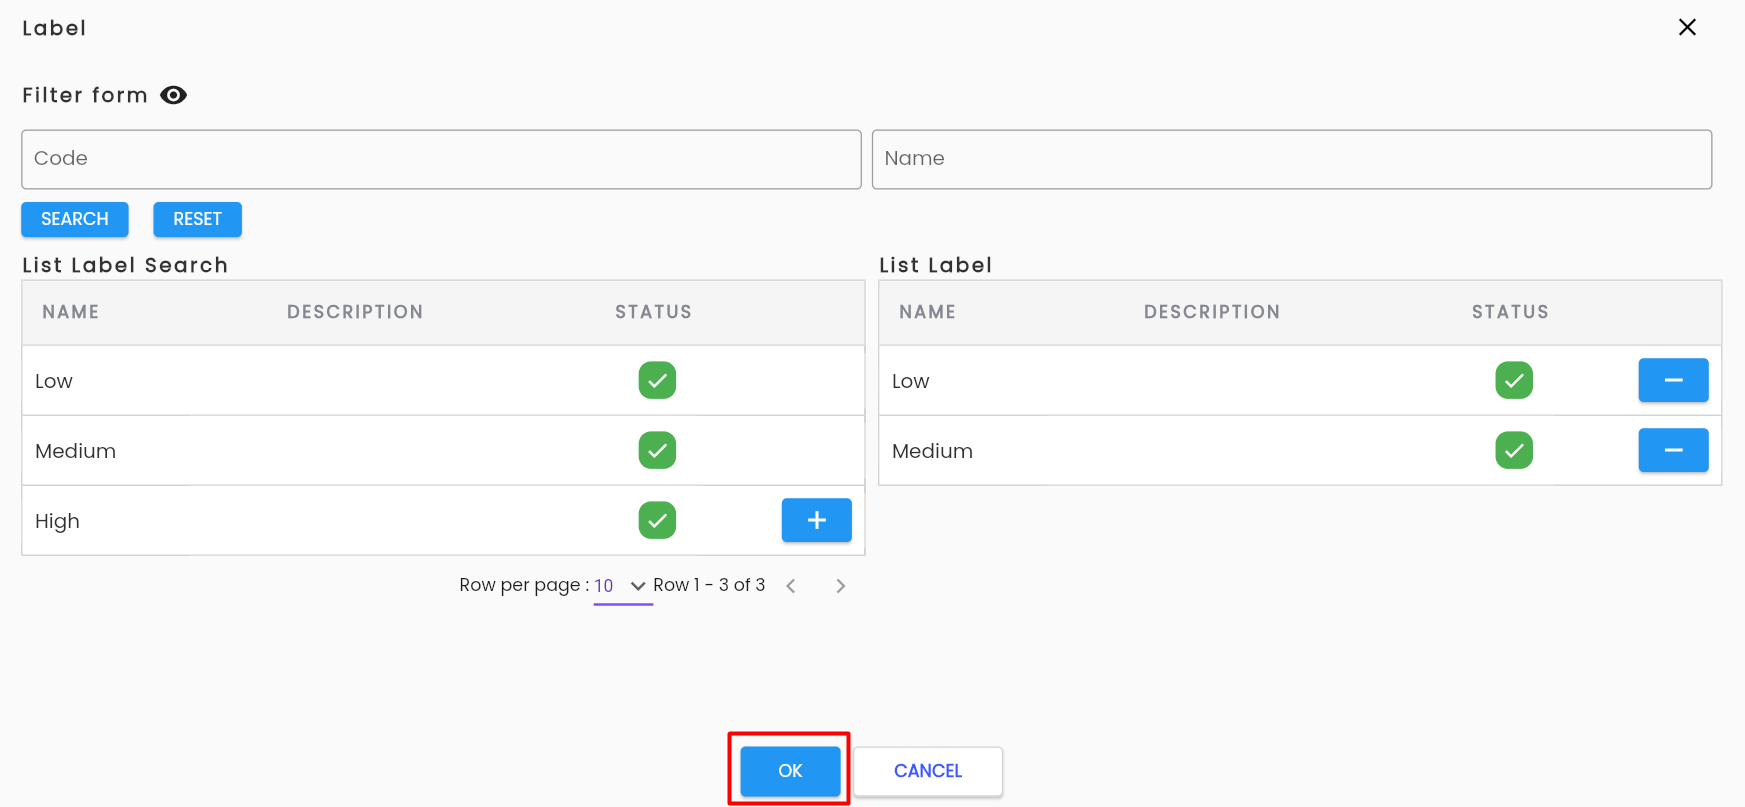The height and width of the screenshot is (807, 1745).
Task: Remove Low label with minus button
Action: [1673, 380]
